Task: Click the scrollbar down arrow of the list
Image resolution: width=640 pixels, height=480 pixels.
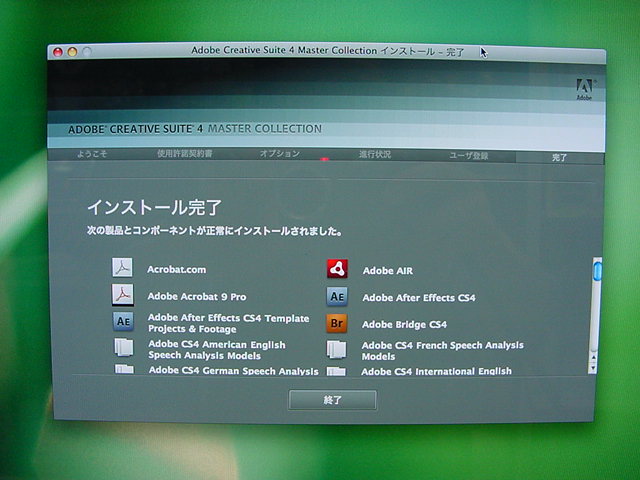Action: click(593, 369)
